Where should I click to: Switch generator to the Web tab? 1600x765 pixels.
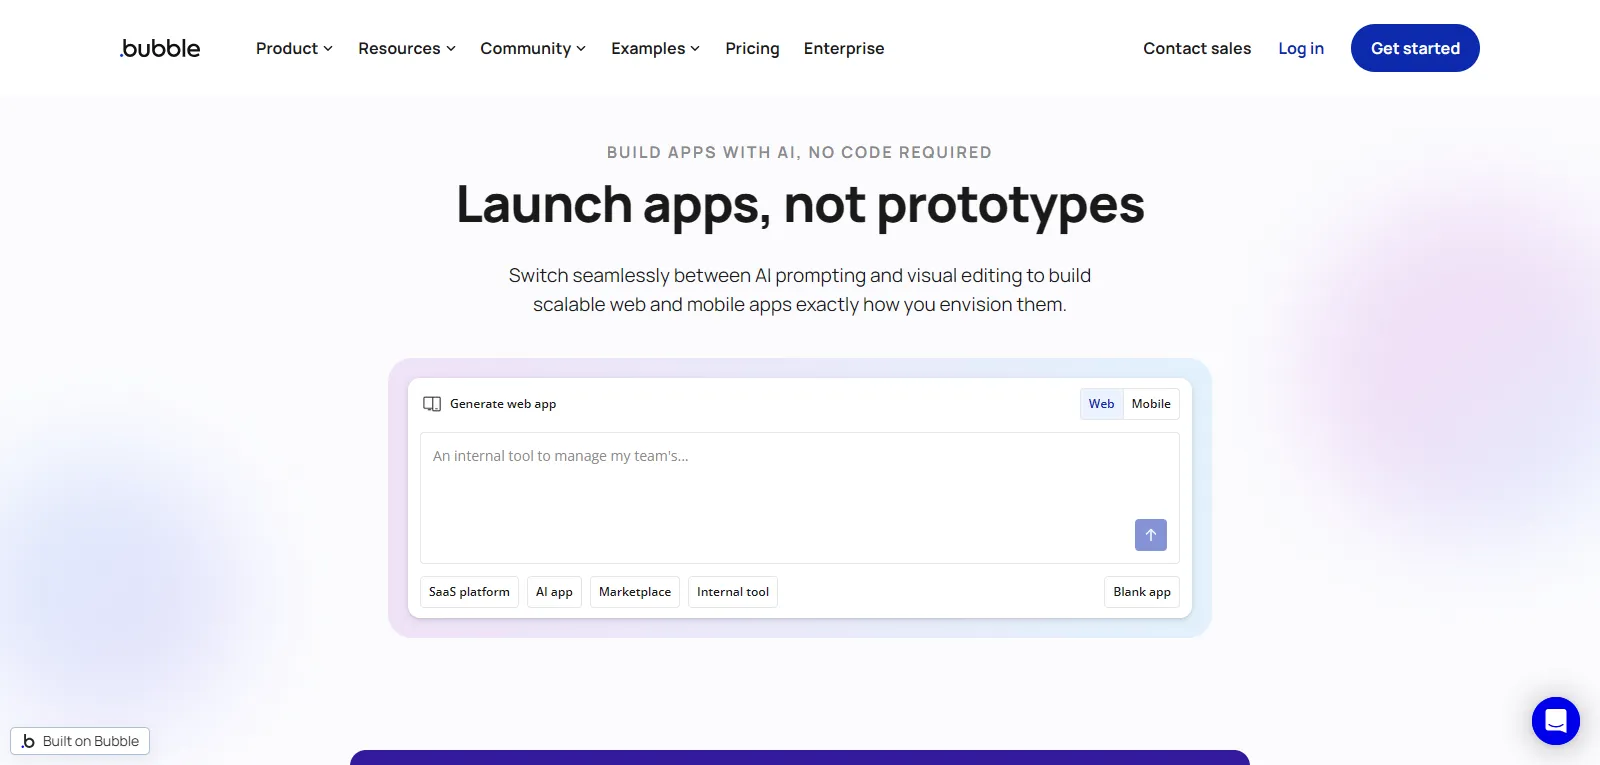1102,404
